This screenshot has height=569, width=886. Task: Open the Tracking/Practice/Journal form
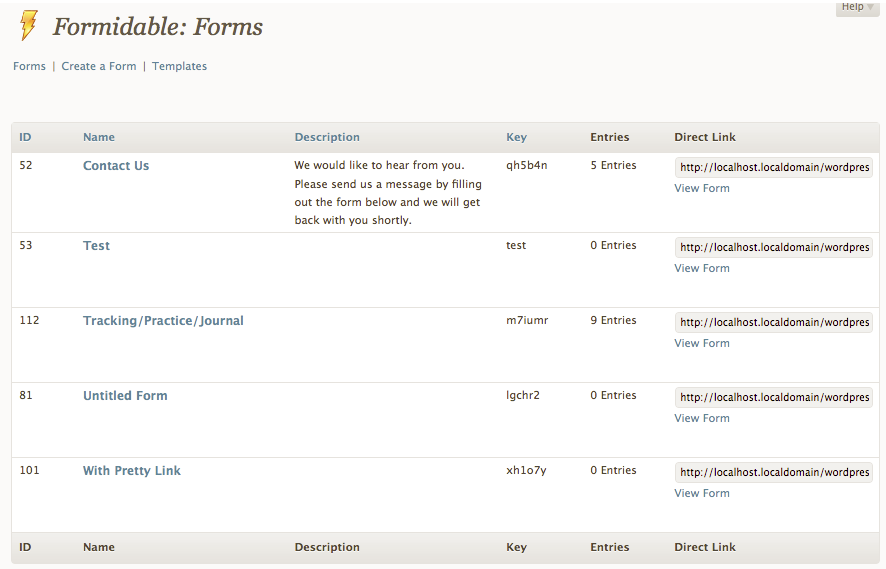coord(163,321)
